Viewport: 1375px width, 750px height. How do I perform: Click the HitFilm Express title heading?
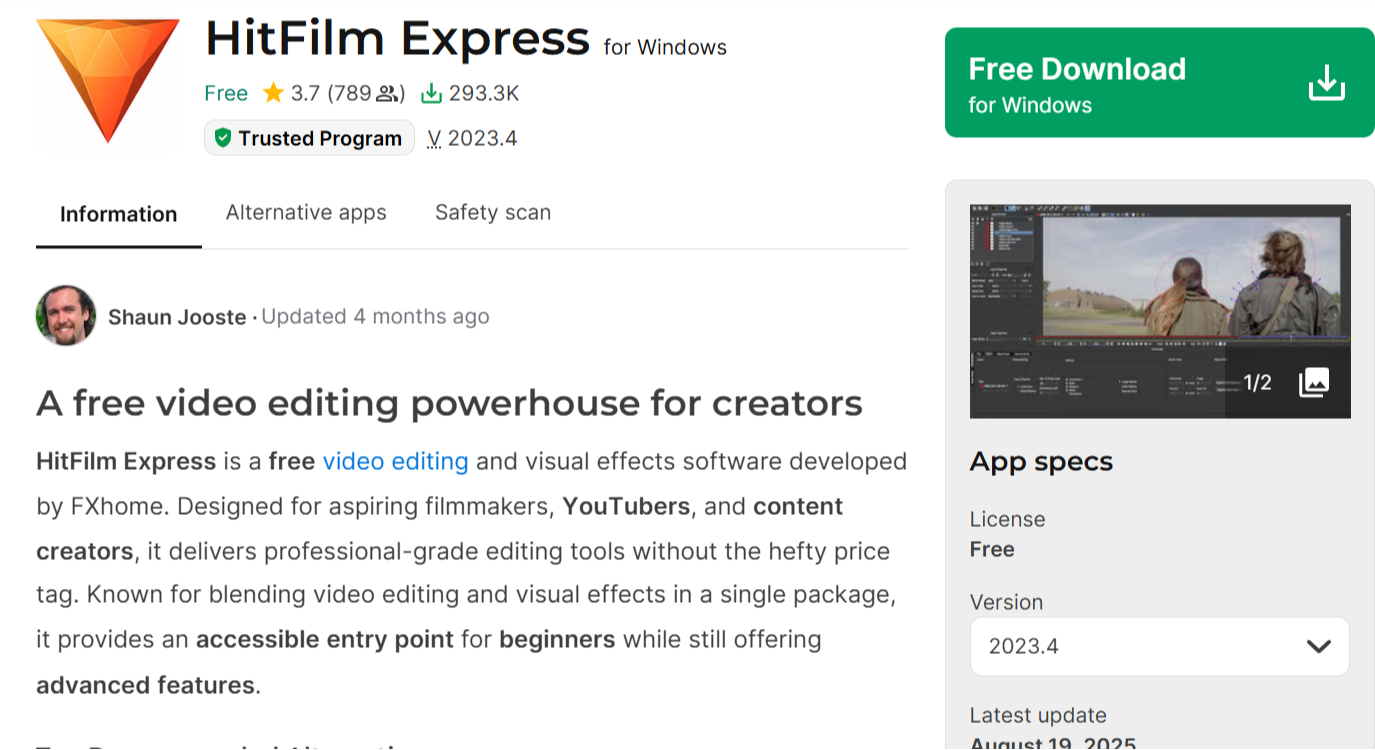pos(397,39)
